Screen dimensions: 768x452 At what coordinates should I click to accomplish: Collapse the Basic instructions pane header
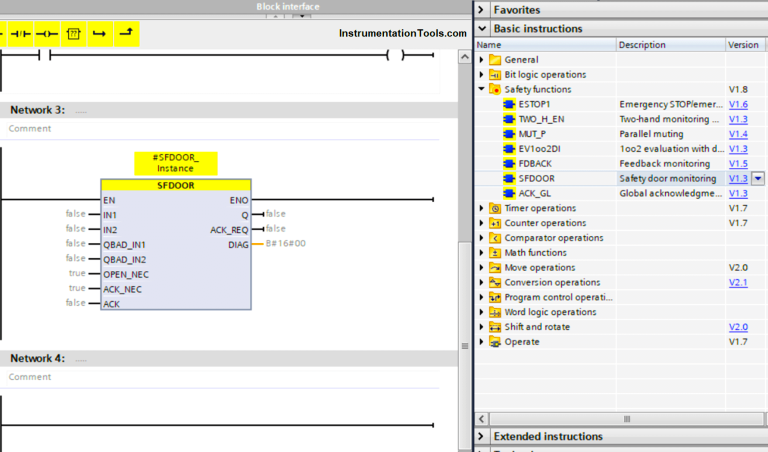pyautogui.click(x=483, y=29)
